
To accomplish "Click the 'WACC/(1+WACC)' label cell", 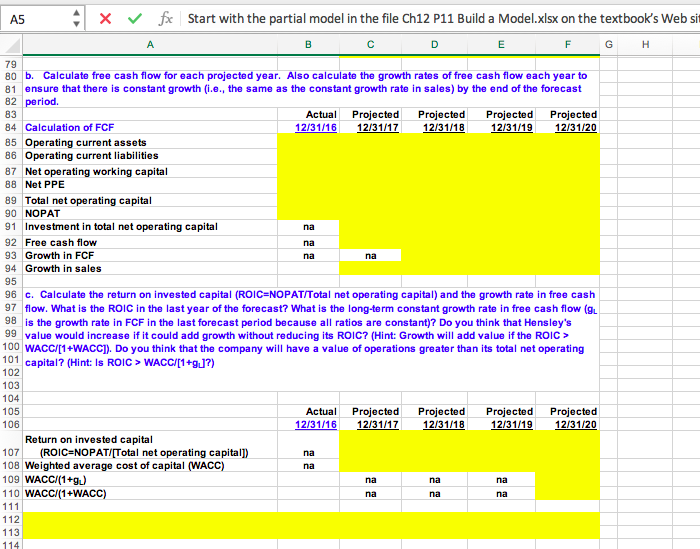I will 150,494.
